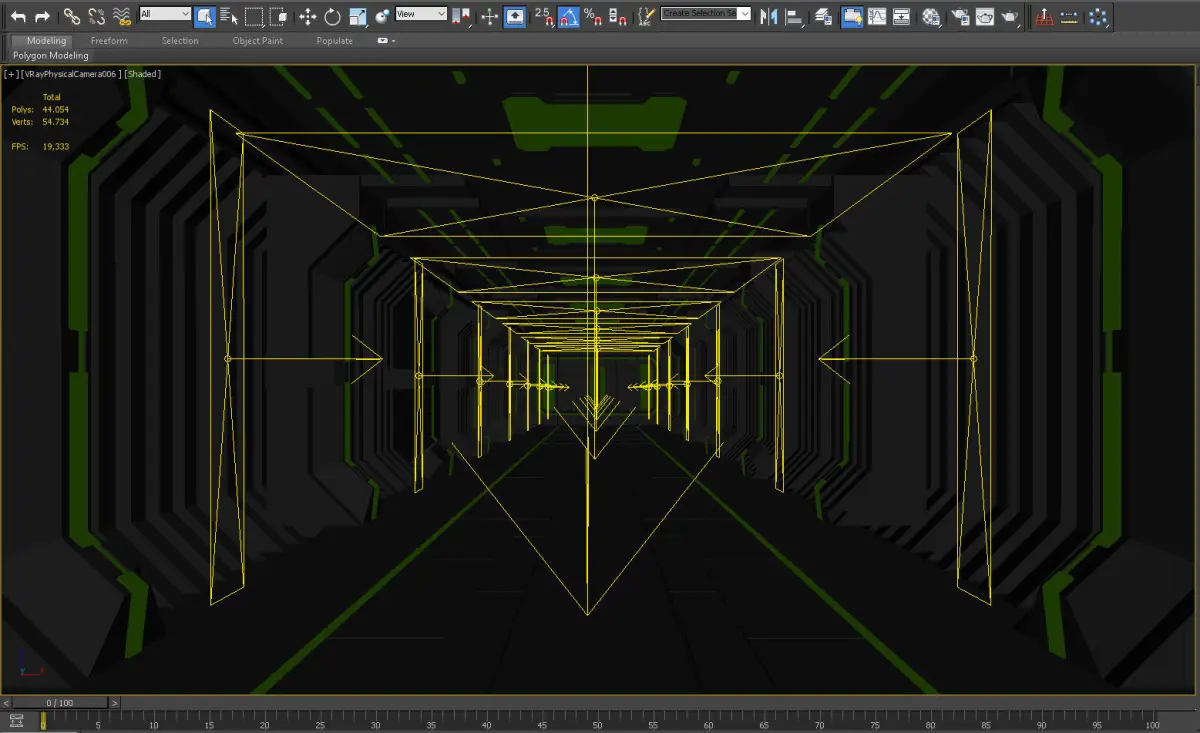Toggle Percent Snap icon
This screenshot has width=1200, height=733.
[593, 16]
